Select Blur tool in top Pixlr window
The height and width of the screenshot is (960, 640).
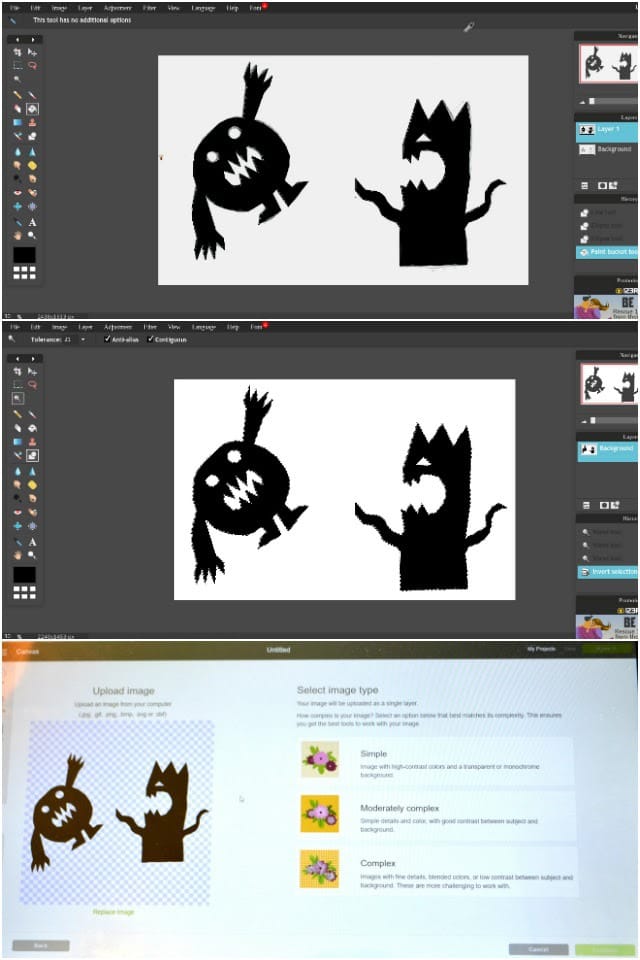tap(17, 151)
